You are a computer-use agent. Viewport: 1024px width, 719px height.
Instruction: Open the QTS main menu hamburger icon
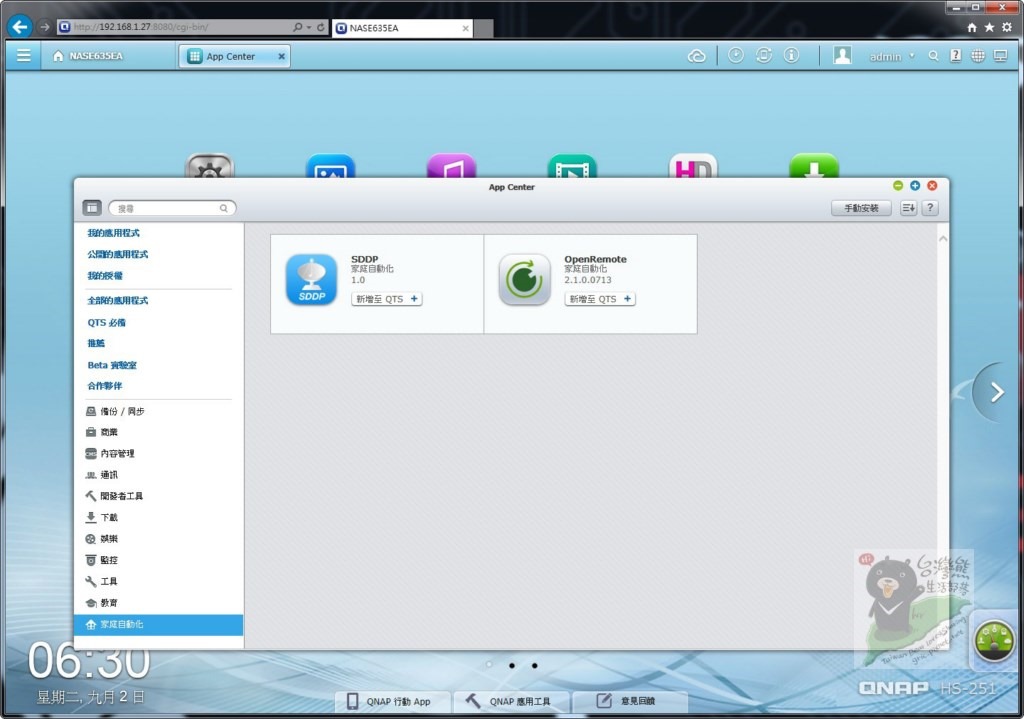coord(24,56)
